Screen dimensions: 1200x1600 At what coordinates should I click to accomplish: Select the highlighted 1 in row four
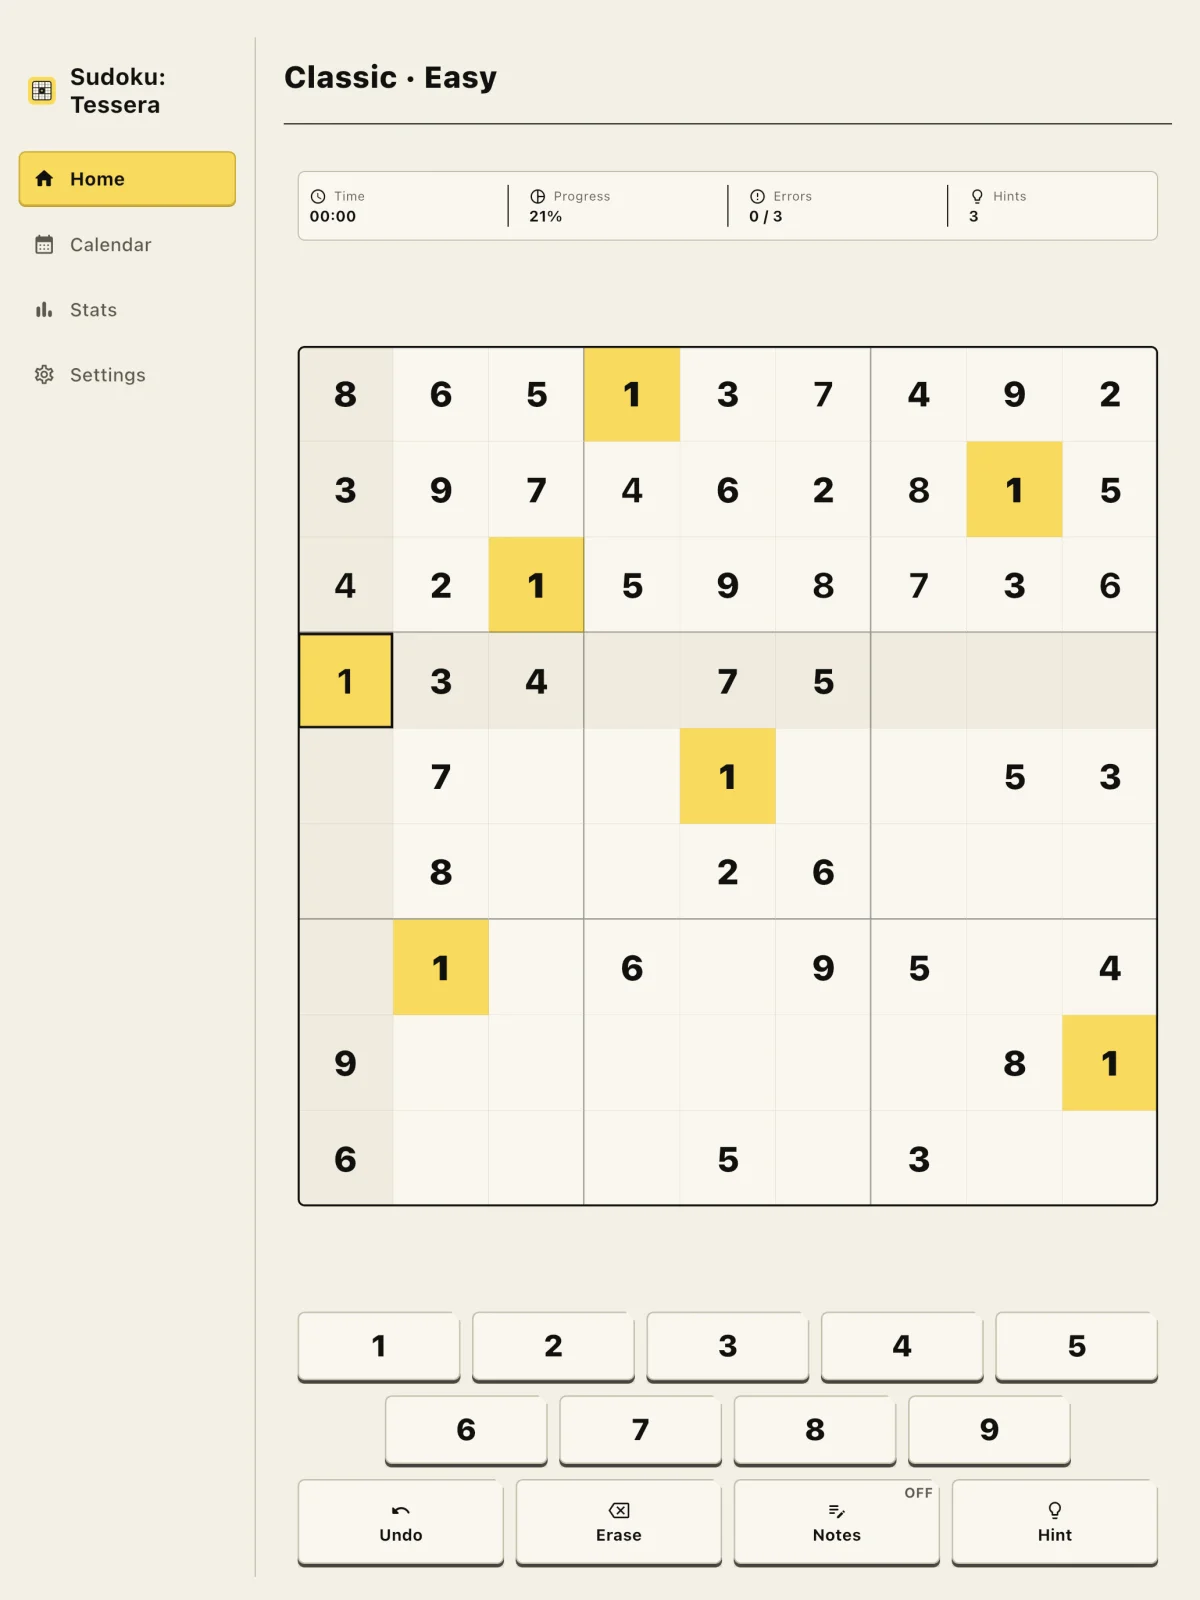pos(345,681)
